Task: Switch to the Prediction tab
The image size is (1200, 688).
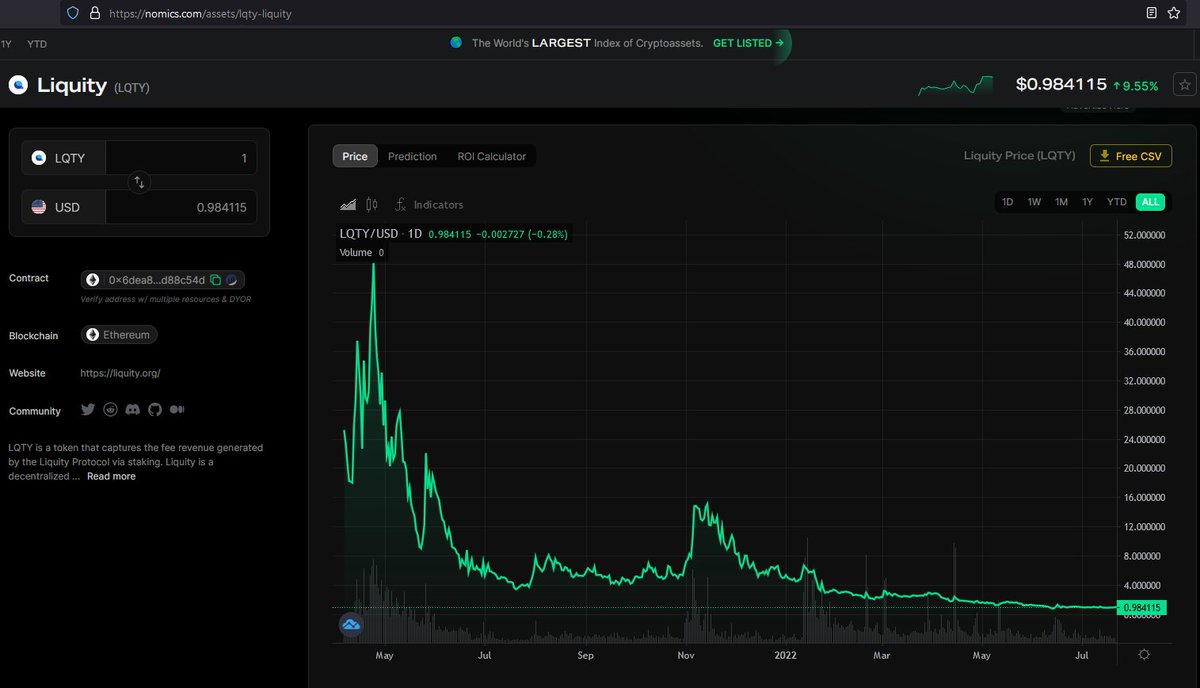Action: [412, 156]
